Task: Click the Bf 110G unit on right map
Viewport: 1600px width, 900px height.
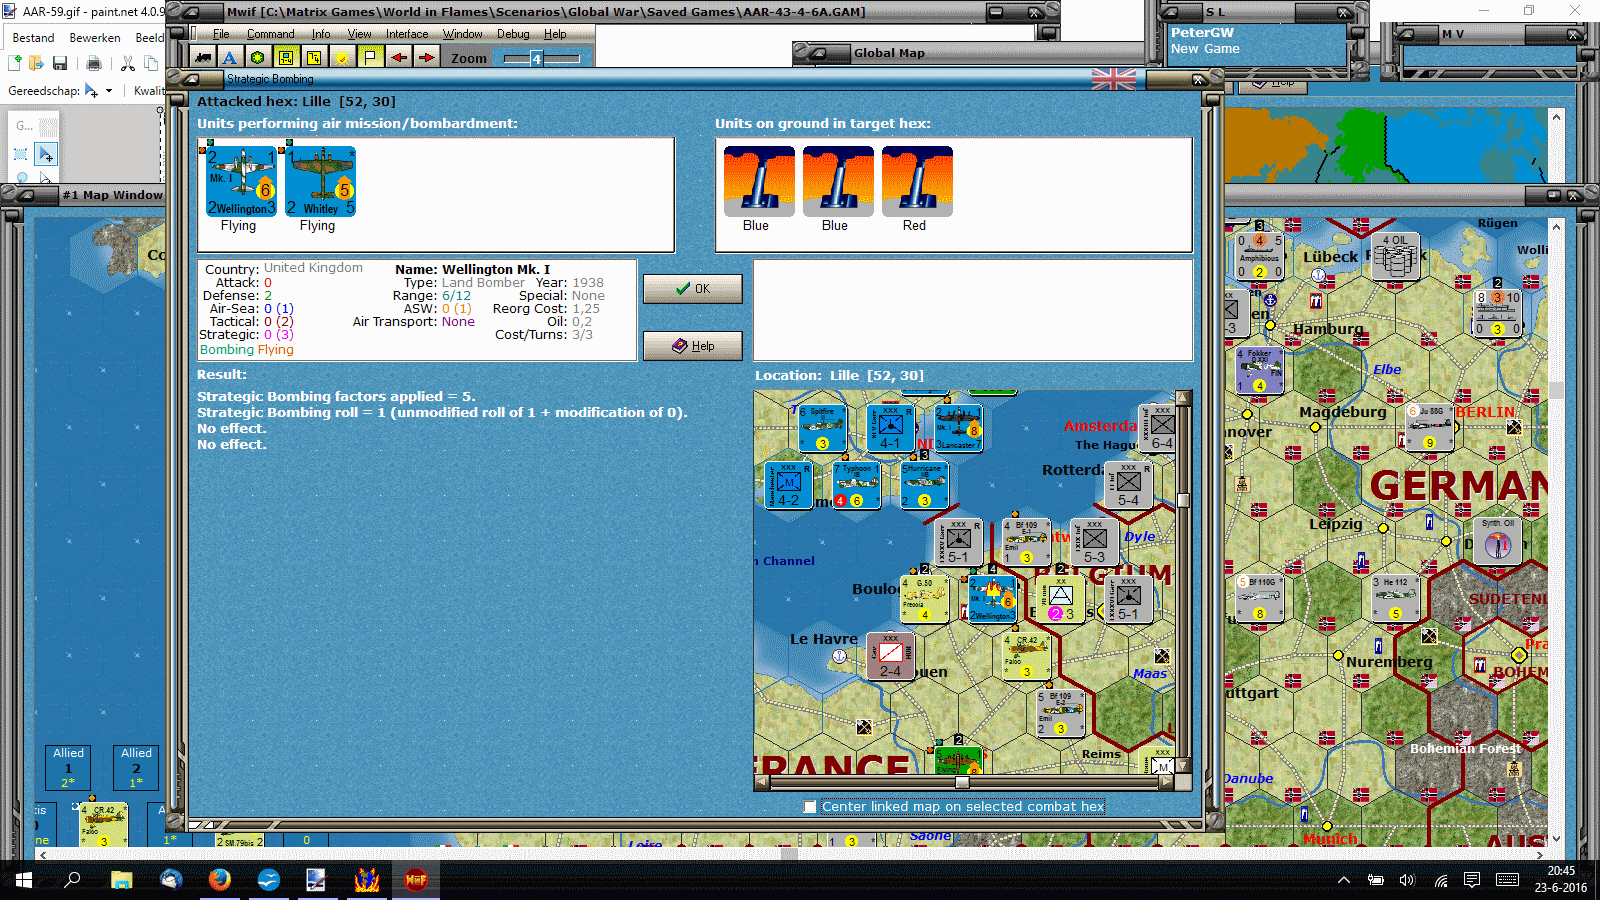Action: 1259,599
